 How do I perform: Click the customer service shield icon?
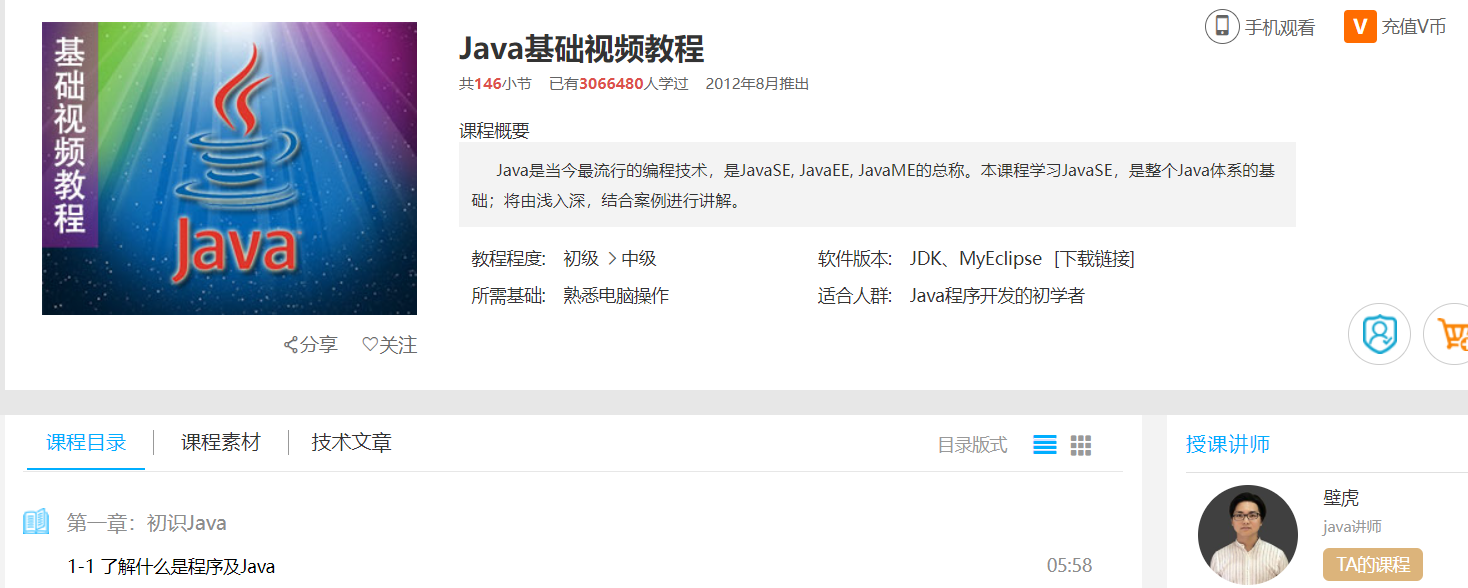[x=1379, y=334]
